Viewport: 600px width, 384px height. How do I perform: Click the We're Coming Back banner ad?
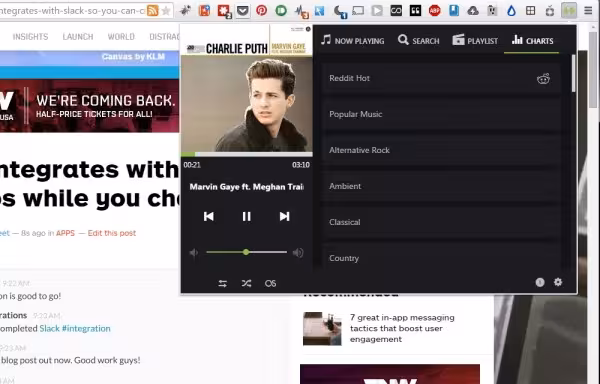click(90, 106)
